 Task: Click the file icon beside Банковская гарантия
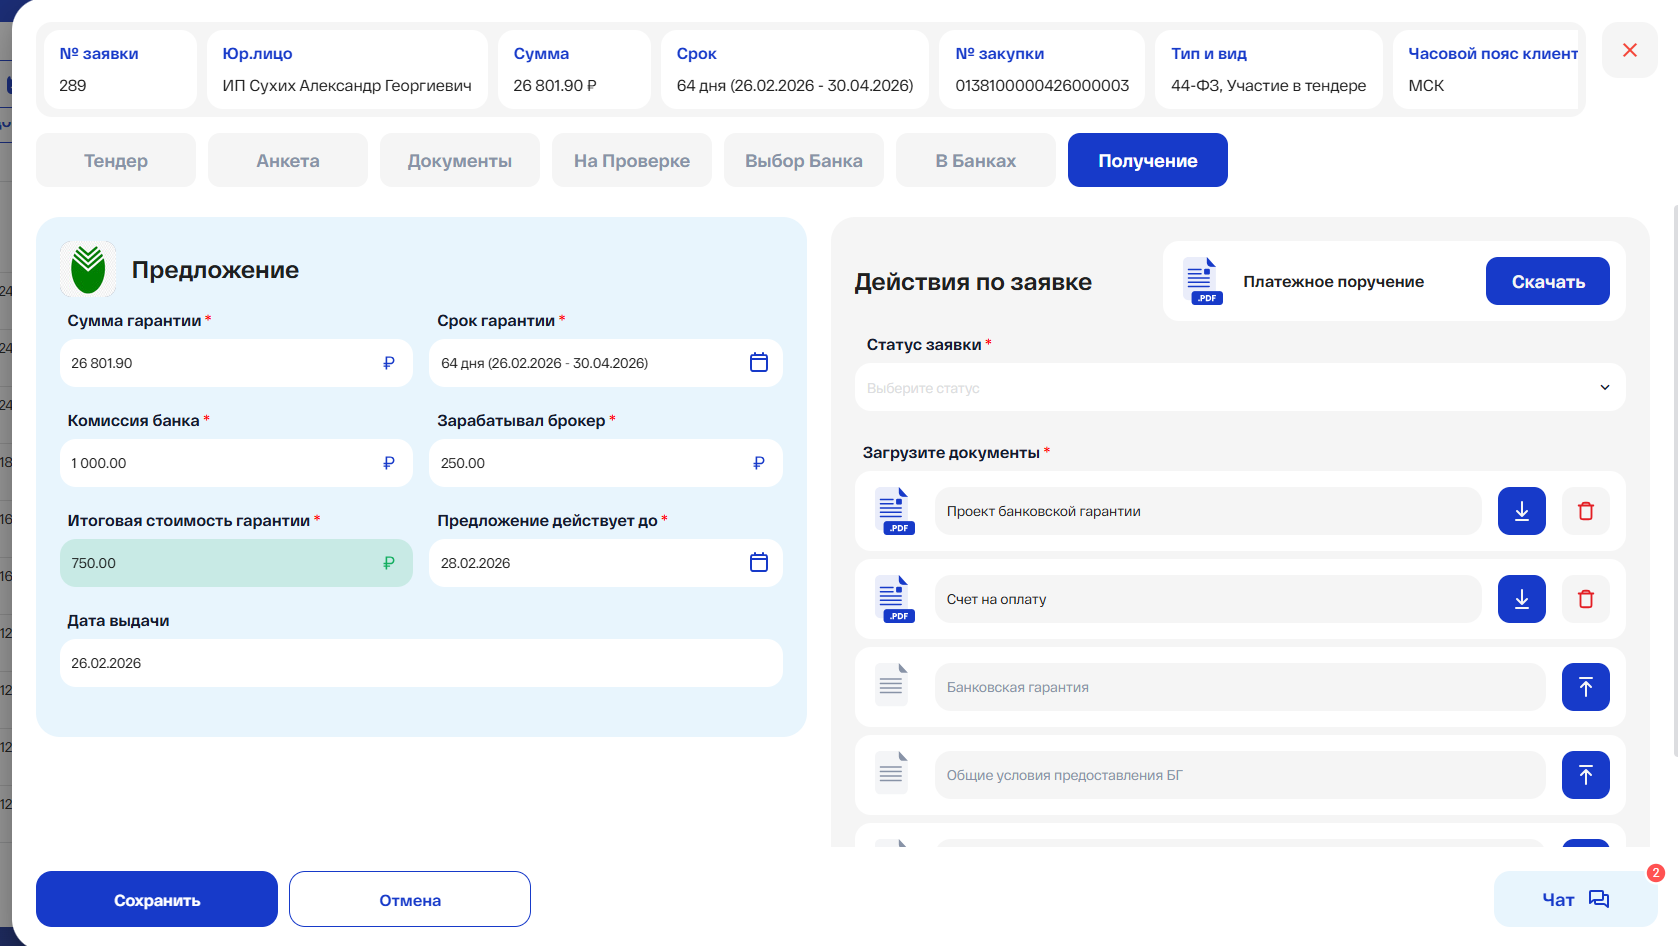pos(891,686)
